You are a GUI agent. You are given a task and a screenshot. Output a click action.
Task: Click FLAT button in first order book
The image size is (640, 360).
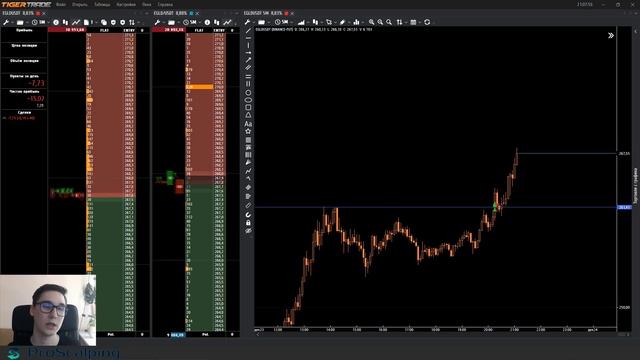104,30
